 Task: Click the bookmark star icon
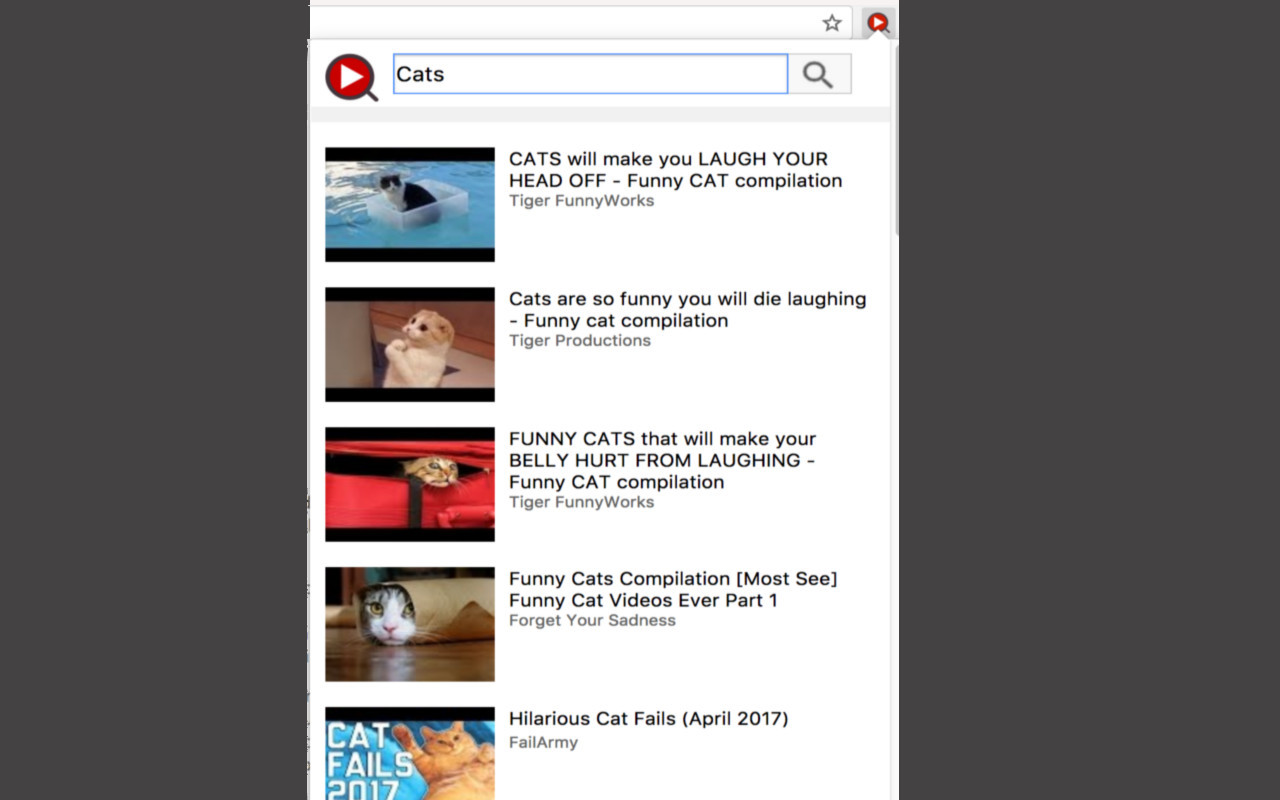832,23
